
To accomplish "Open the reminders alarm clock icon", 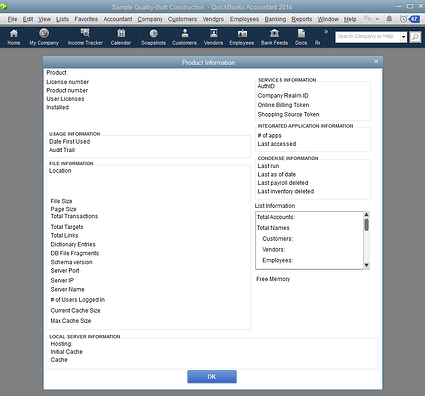I will click(403, 19).
